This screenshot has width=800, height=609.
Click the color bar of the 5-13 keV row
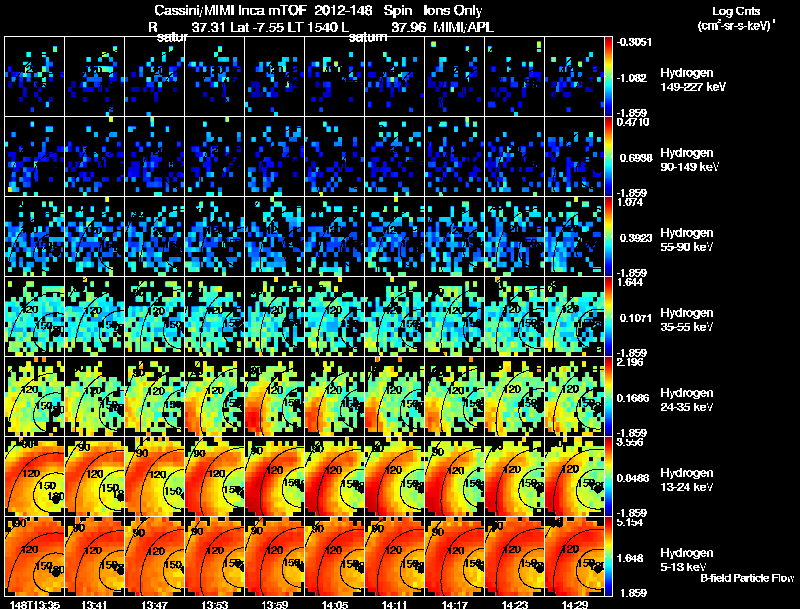pyautogui.click(x=608, y=557)
